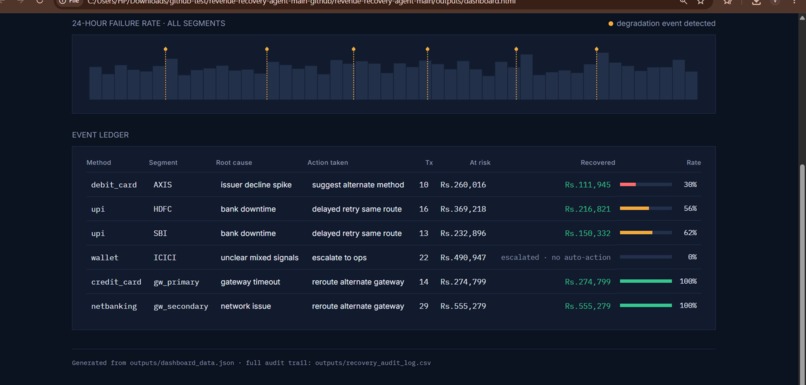
Task: Click the Rs.111,945 recovered amount
Action: click(x=588, y=185)
